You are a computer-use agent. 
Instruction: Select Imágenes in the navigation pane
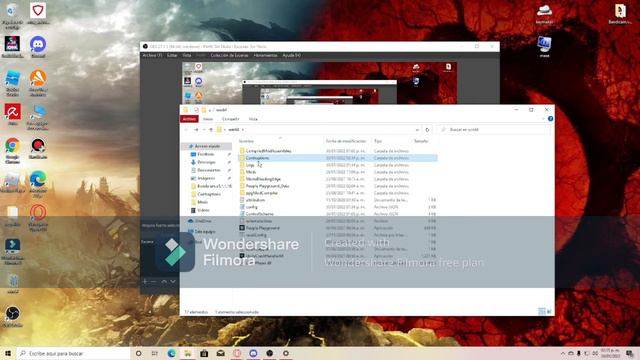(206, 178)
